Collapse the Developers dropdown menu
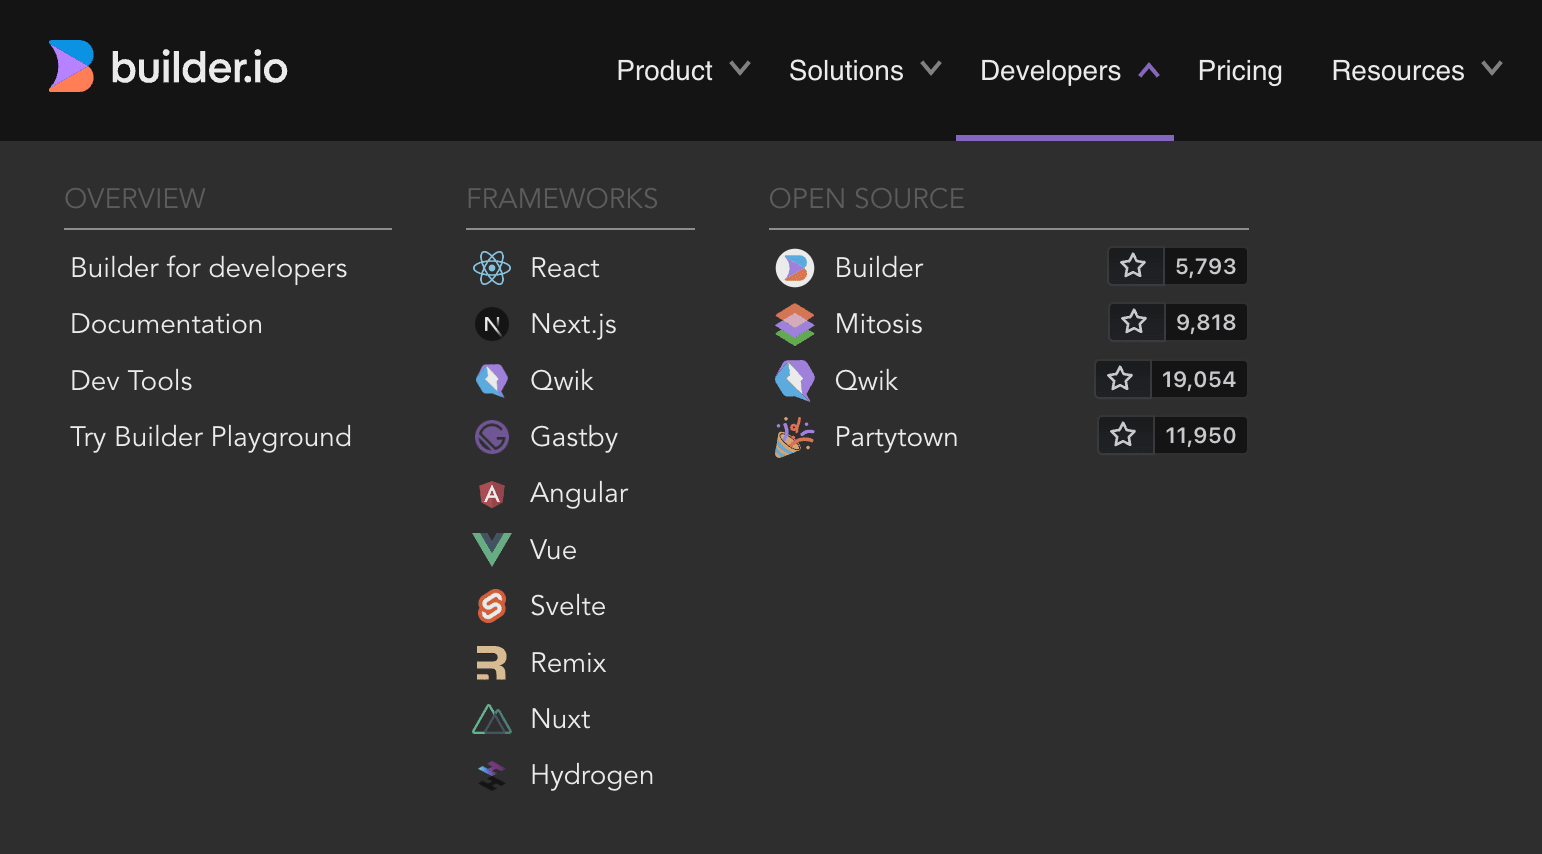Screen dimensions: 1542x854 [1069, 70]
